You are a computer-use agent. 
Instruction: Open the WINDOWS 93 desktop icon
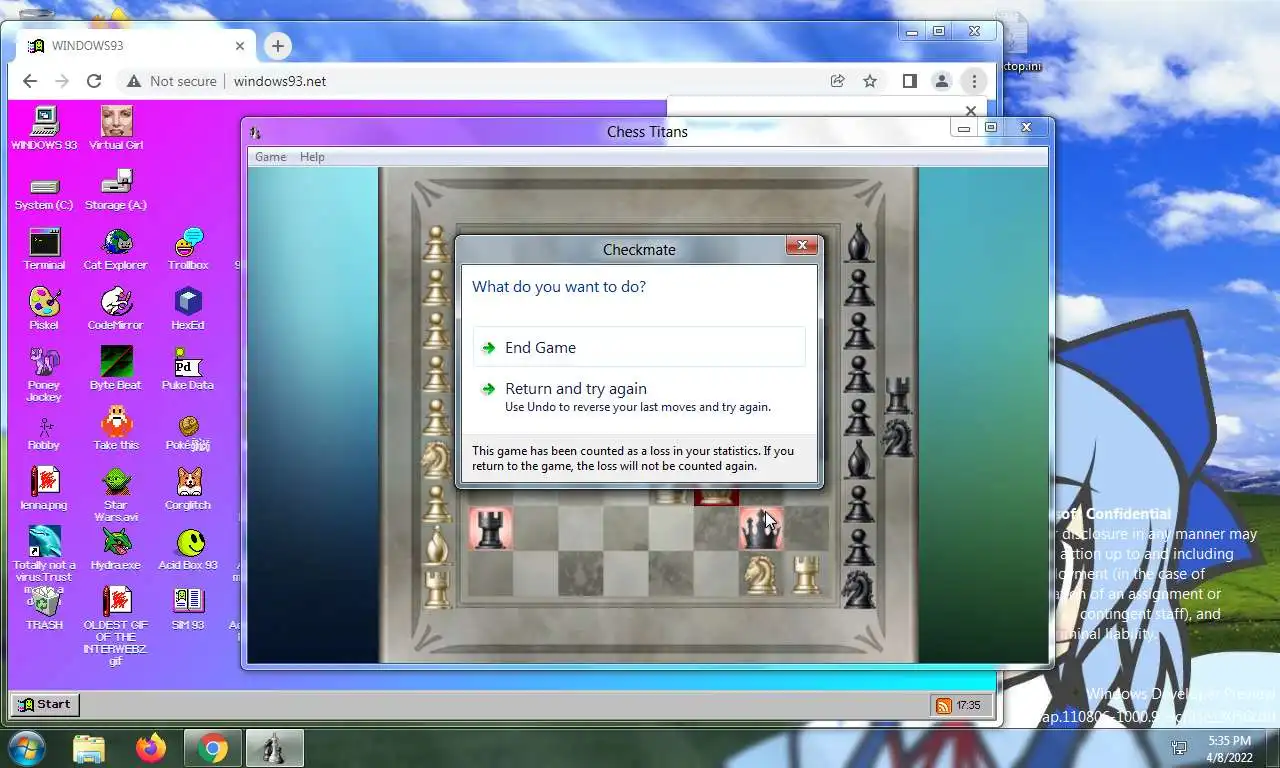click(44, 128)
